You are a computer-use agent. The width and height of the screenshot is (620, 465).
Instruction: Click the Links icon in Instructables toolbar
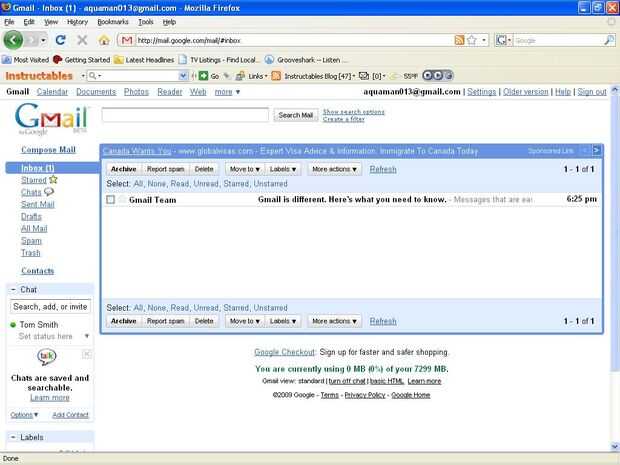pos(240,76)
